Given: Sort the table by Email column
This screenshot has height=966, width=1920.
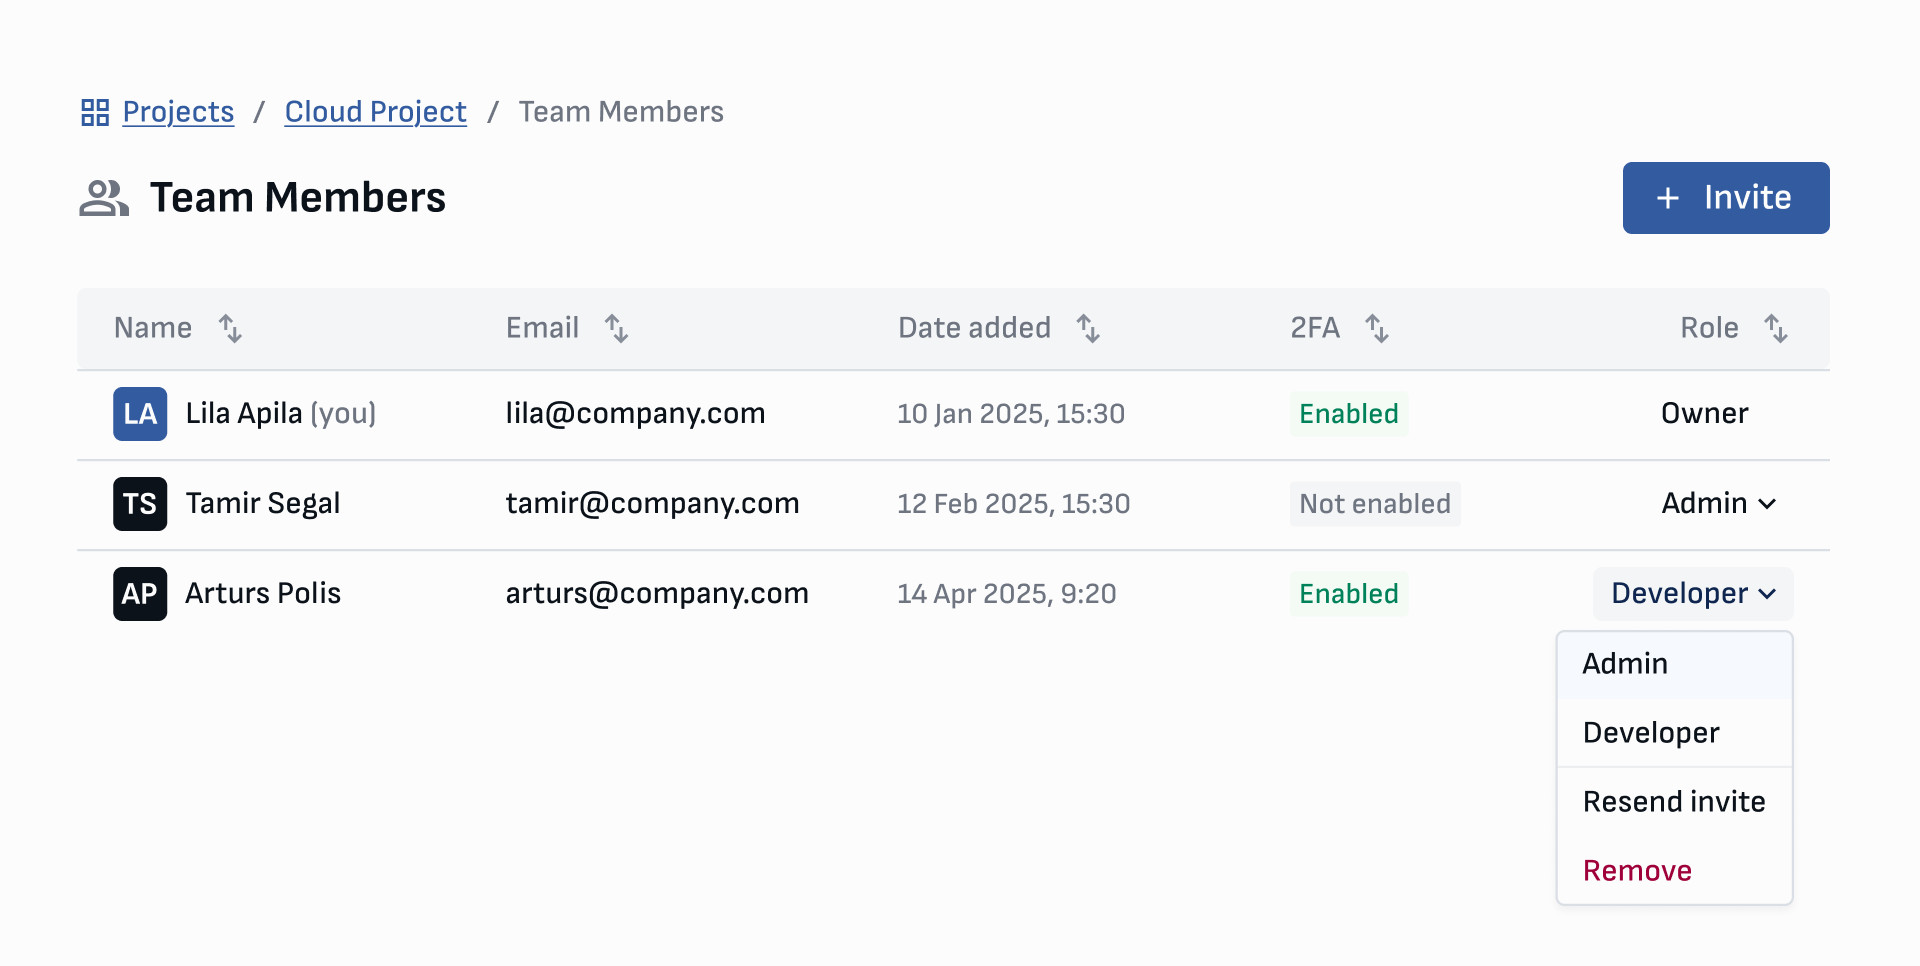Looking at the screenshot, I should tap(616, 328).
